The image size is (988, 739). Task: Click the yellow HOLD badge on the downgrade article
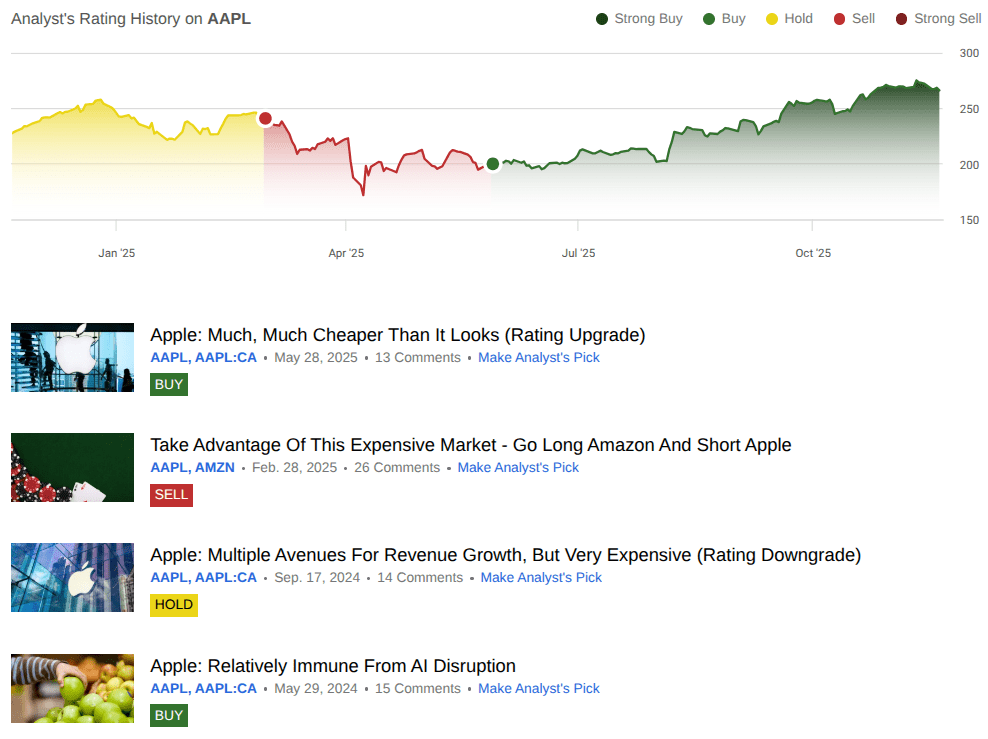(173, 604)
